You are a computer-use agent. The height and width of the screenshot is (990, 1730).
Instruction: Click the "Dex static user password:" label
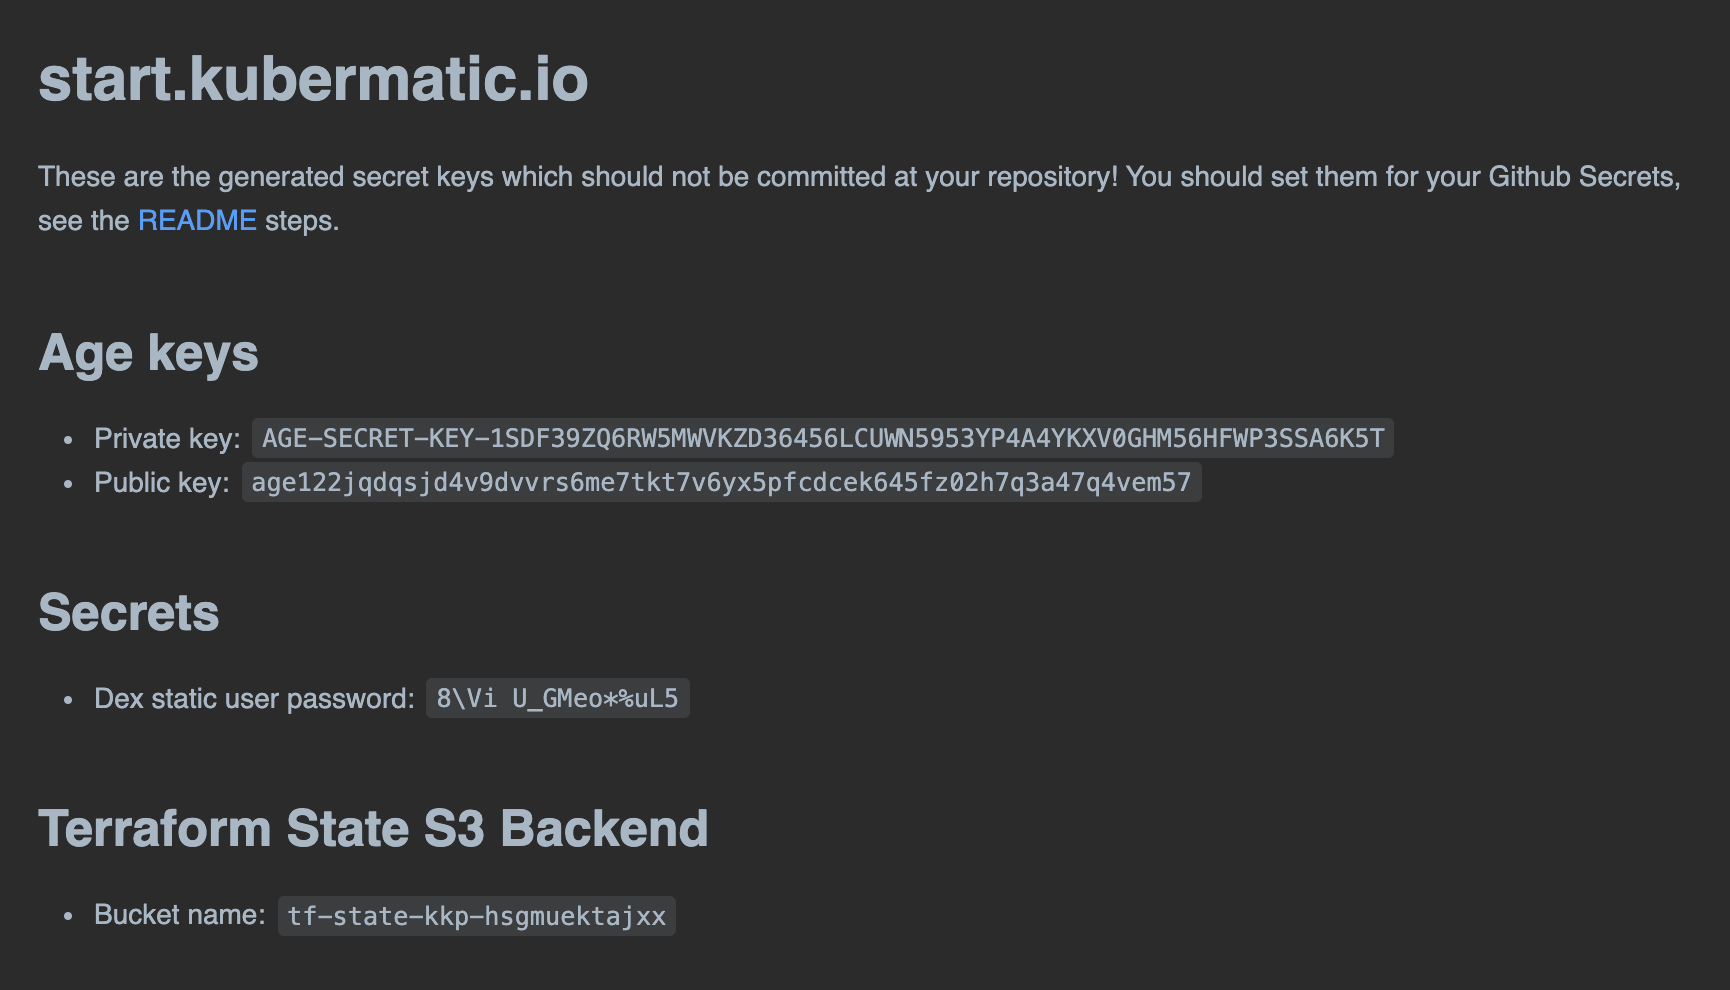pyautogui.click(x=254, y=698)
